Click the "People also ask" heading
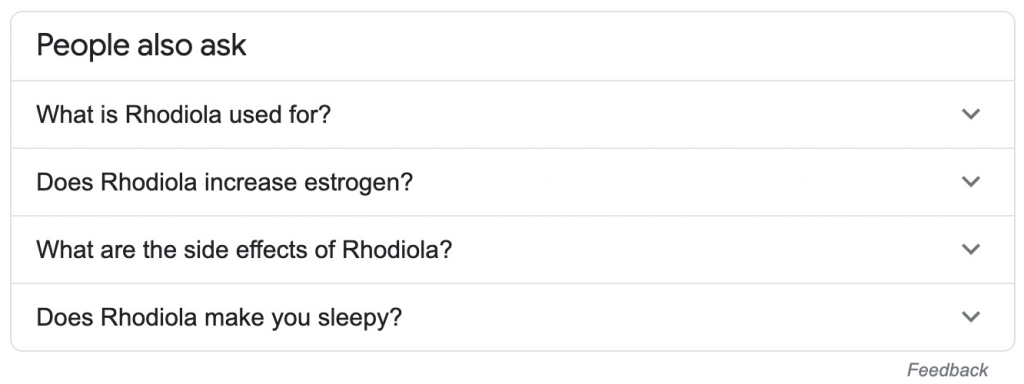The height and width of the screenshot is (384, 1024). pyautogui.click(x=142, y=46)
